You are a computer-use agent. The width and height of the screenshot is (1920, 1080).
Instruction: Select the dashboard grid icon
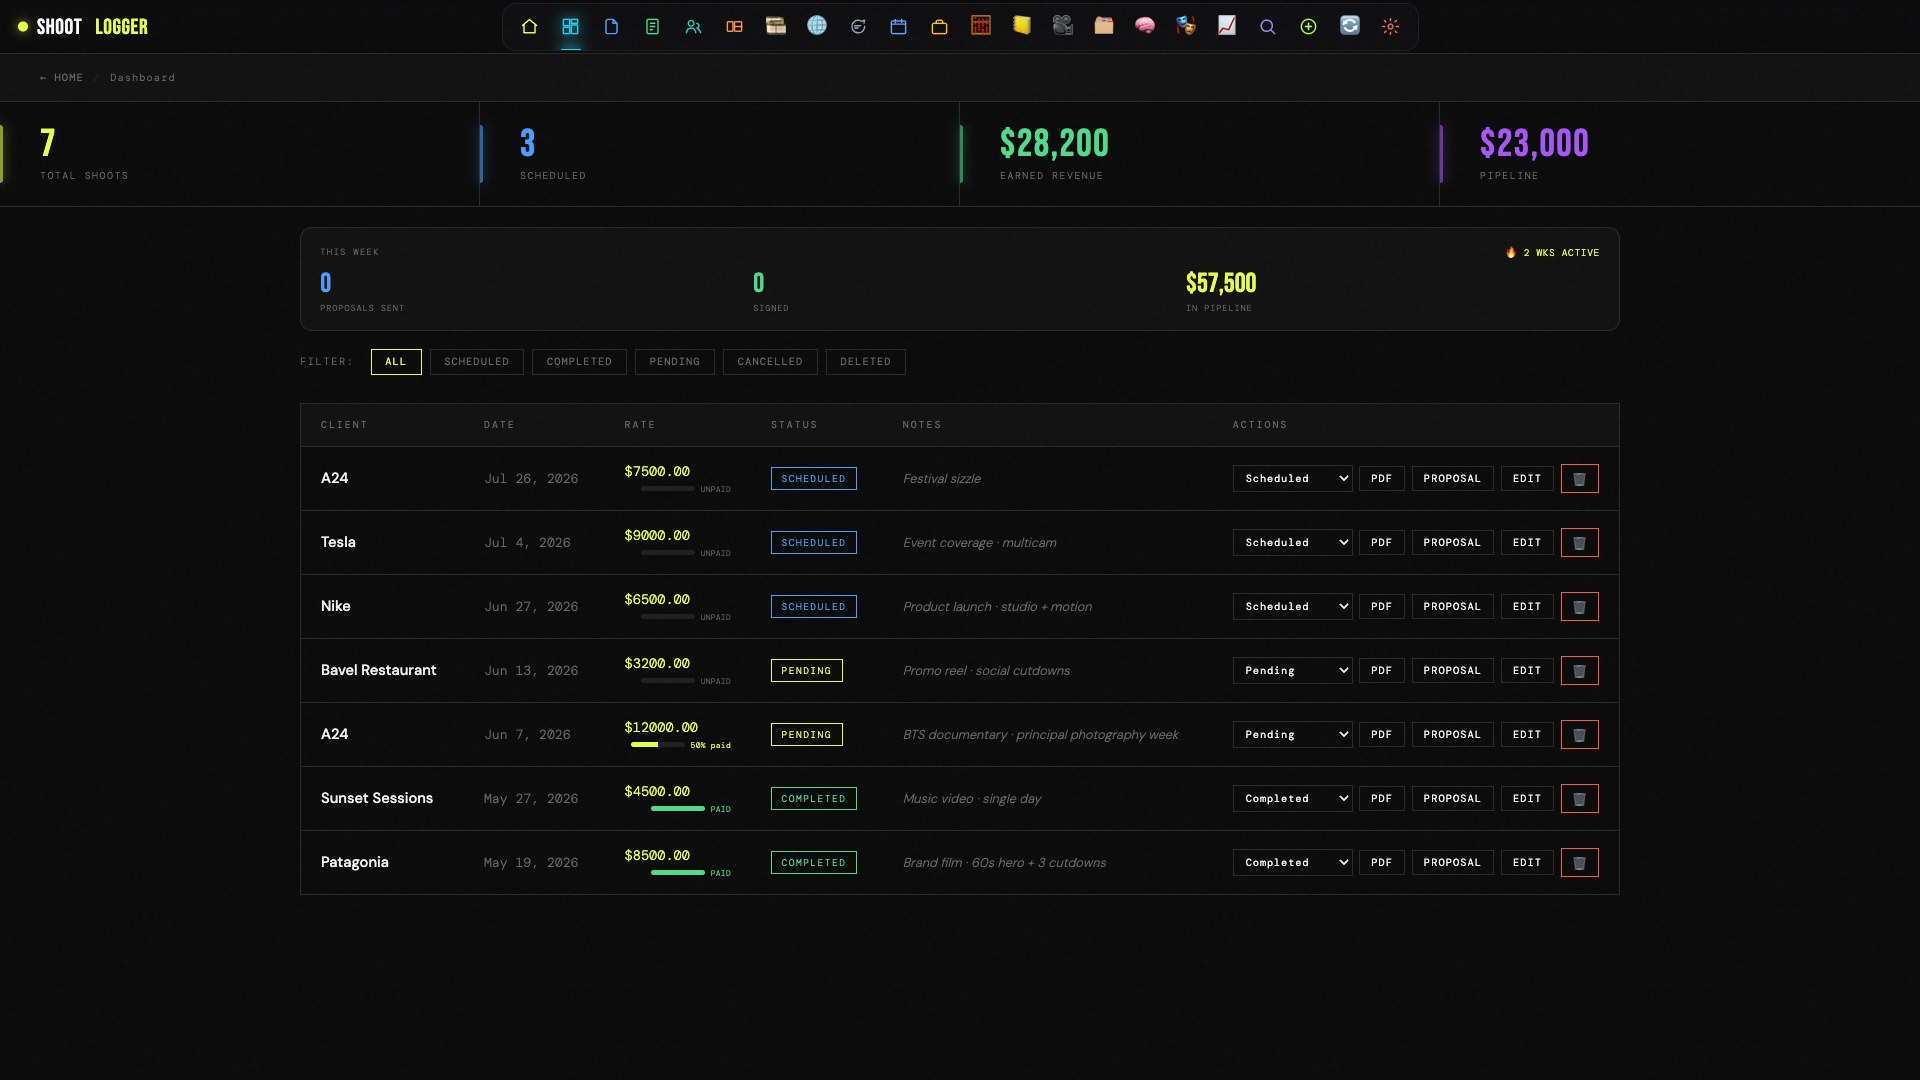(570, 27)
